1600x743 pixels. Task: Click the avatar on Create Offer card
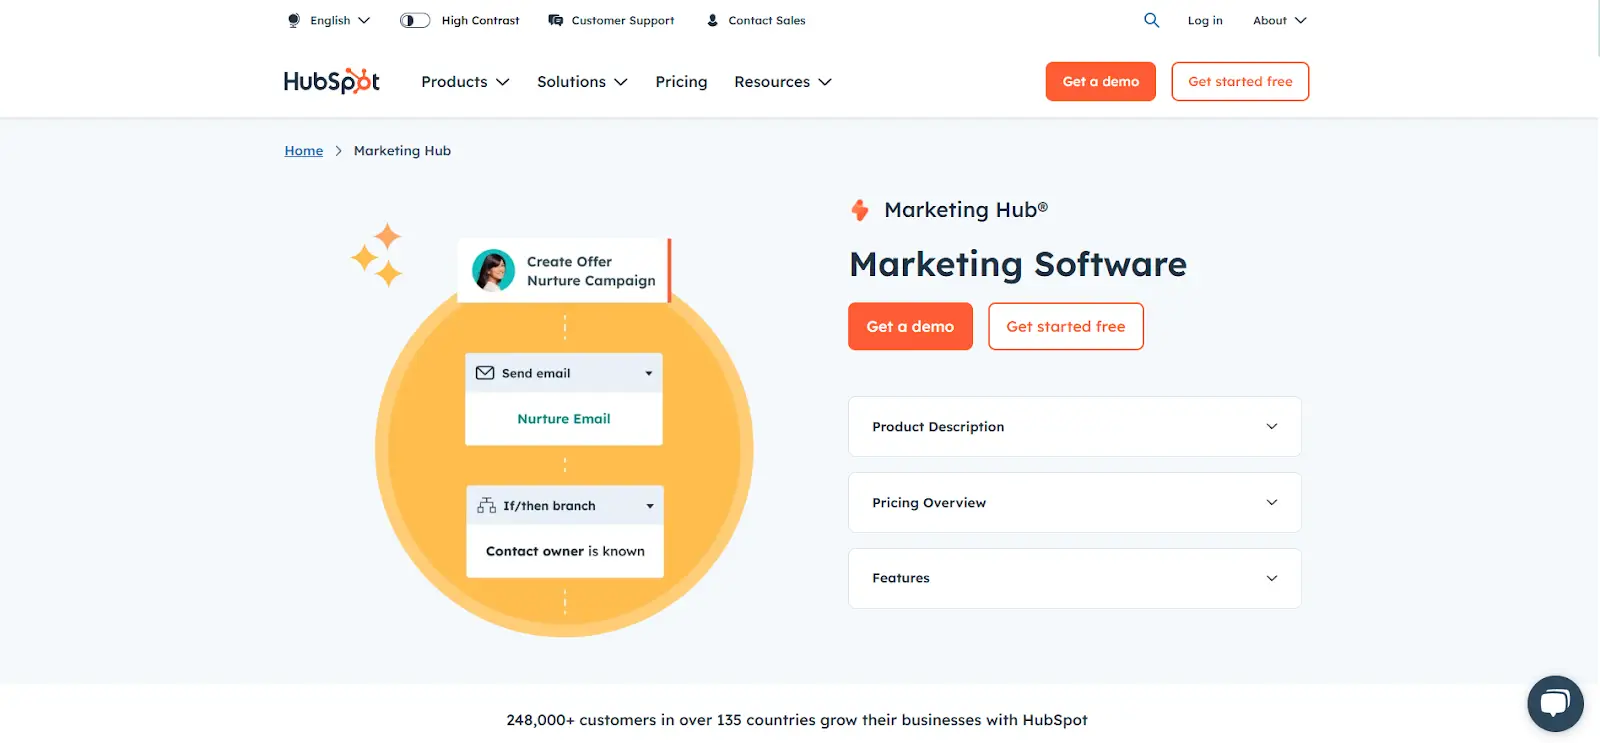pyautogui.click(x=493, y=270)
